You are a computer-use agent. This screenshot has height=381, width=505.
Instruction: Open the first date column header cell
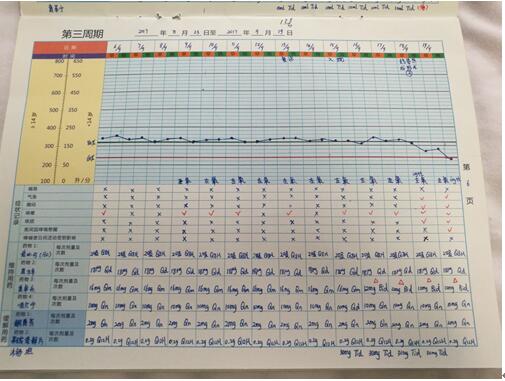pyautogui.click(x=119, y=47)
